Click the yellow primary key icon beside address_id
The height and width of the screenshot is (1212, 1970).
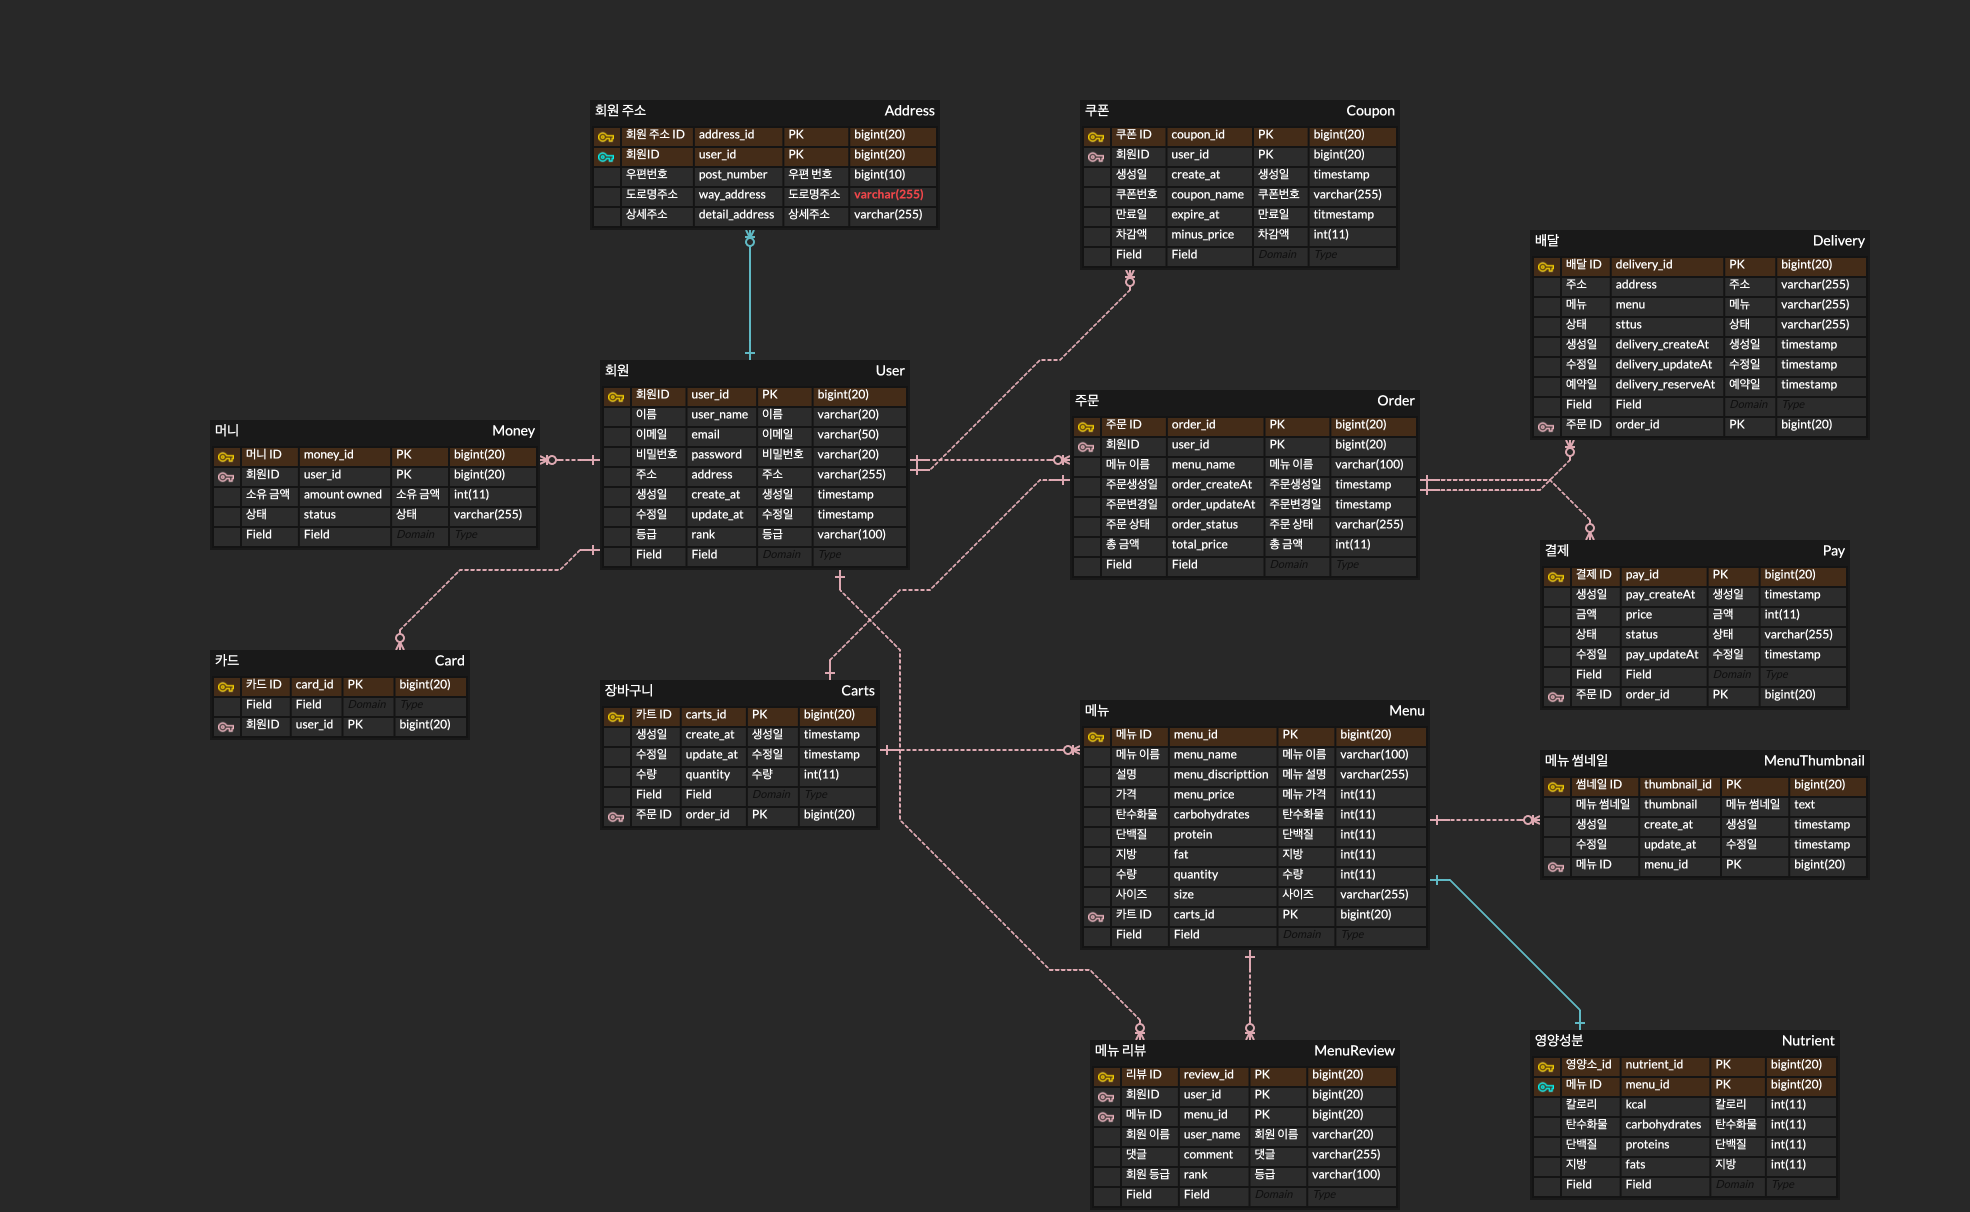point(606,136)
